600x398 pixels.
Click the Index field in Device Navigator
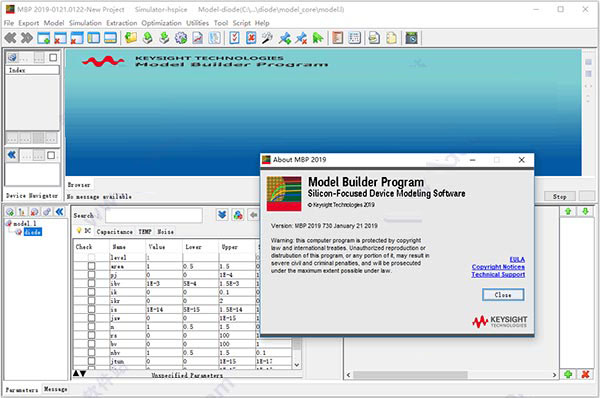(x=32, y=70)
